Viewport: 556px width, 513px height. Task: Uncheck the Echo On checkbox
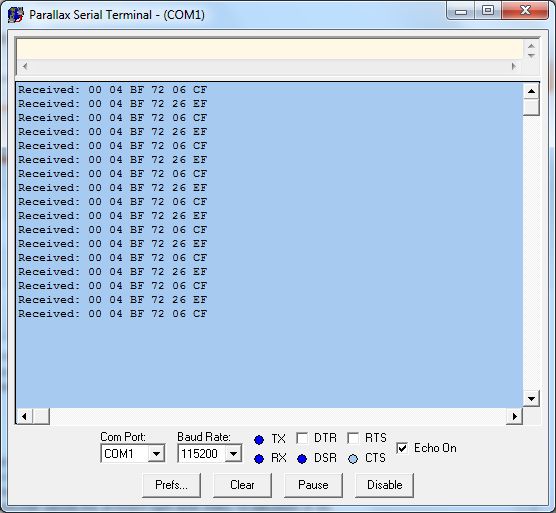[402, 448]
